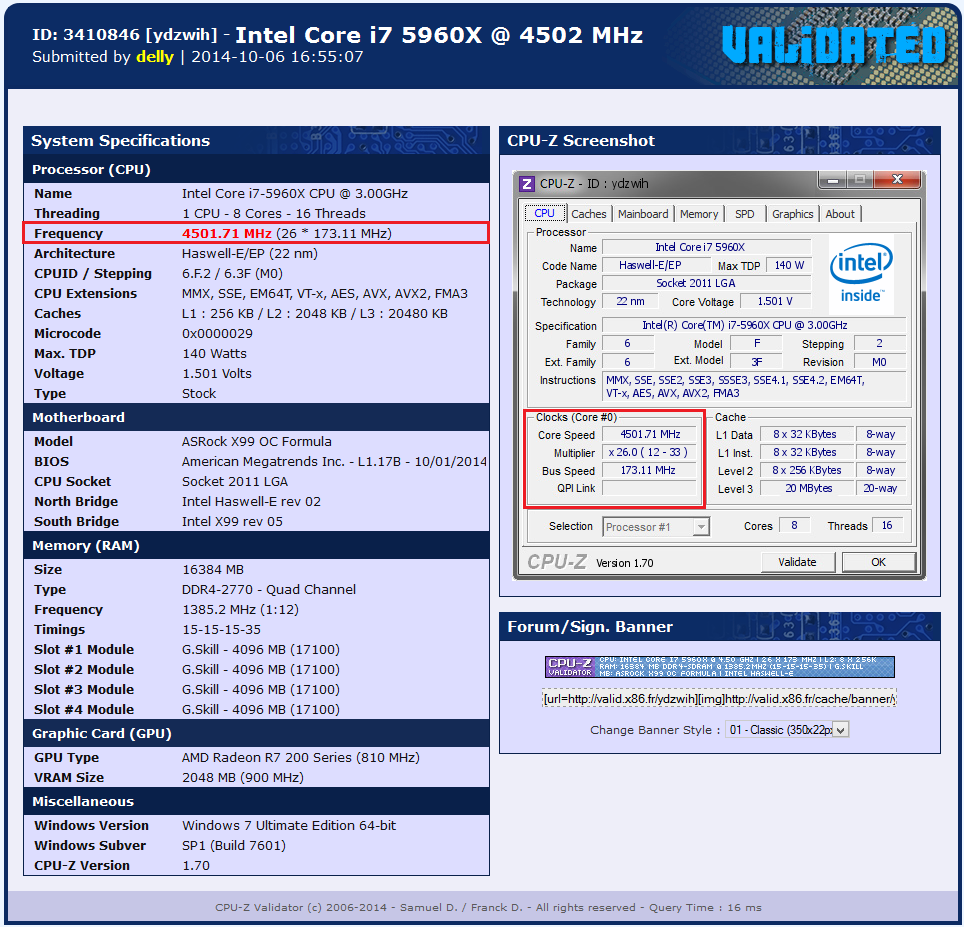The width and height of the screenshot is (964, 927).
Task: Click the Timings 15-15-15-35 value
Action: pos(221,629)
